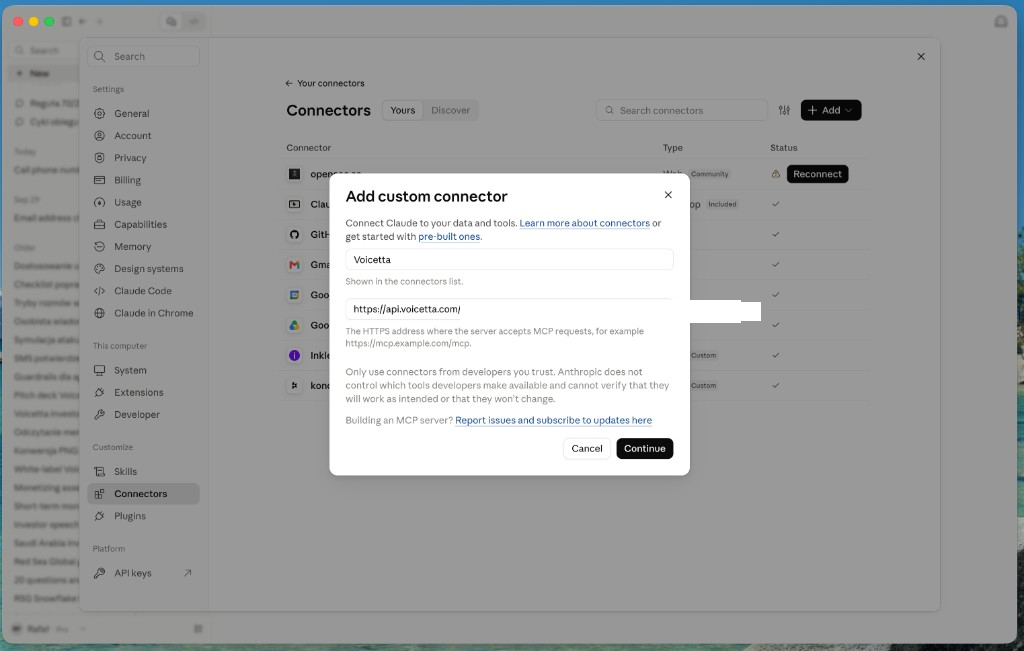The width and height of the screenshot is (1024, 651).
Task: Click the Plugins icon in sidebar
Action: (99, 516)
